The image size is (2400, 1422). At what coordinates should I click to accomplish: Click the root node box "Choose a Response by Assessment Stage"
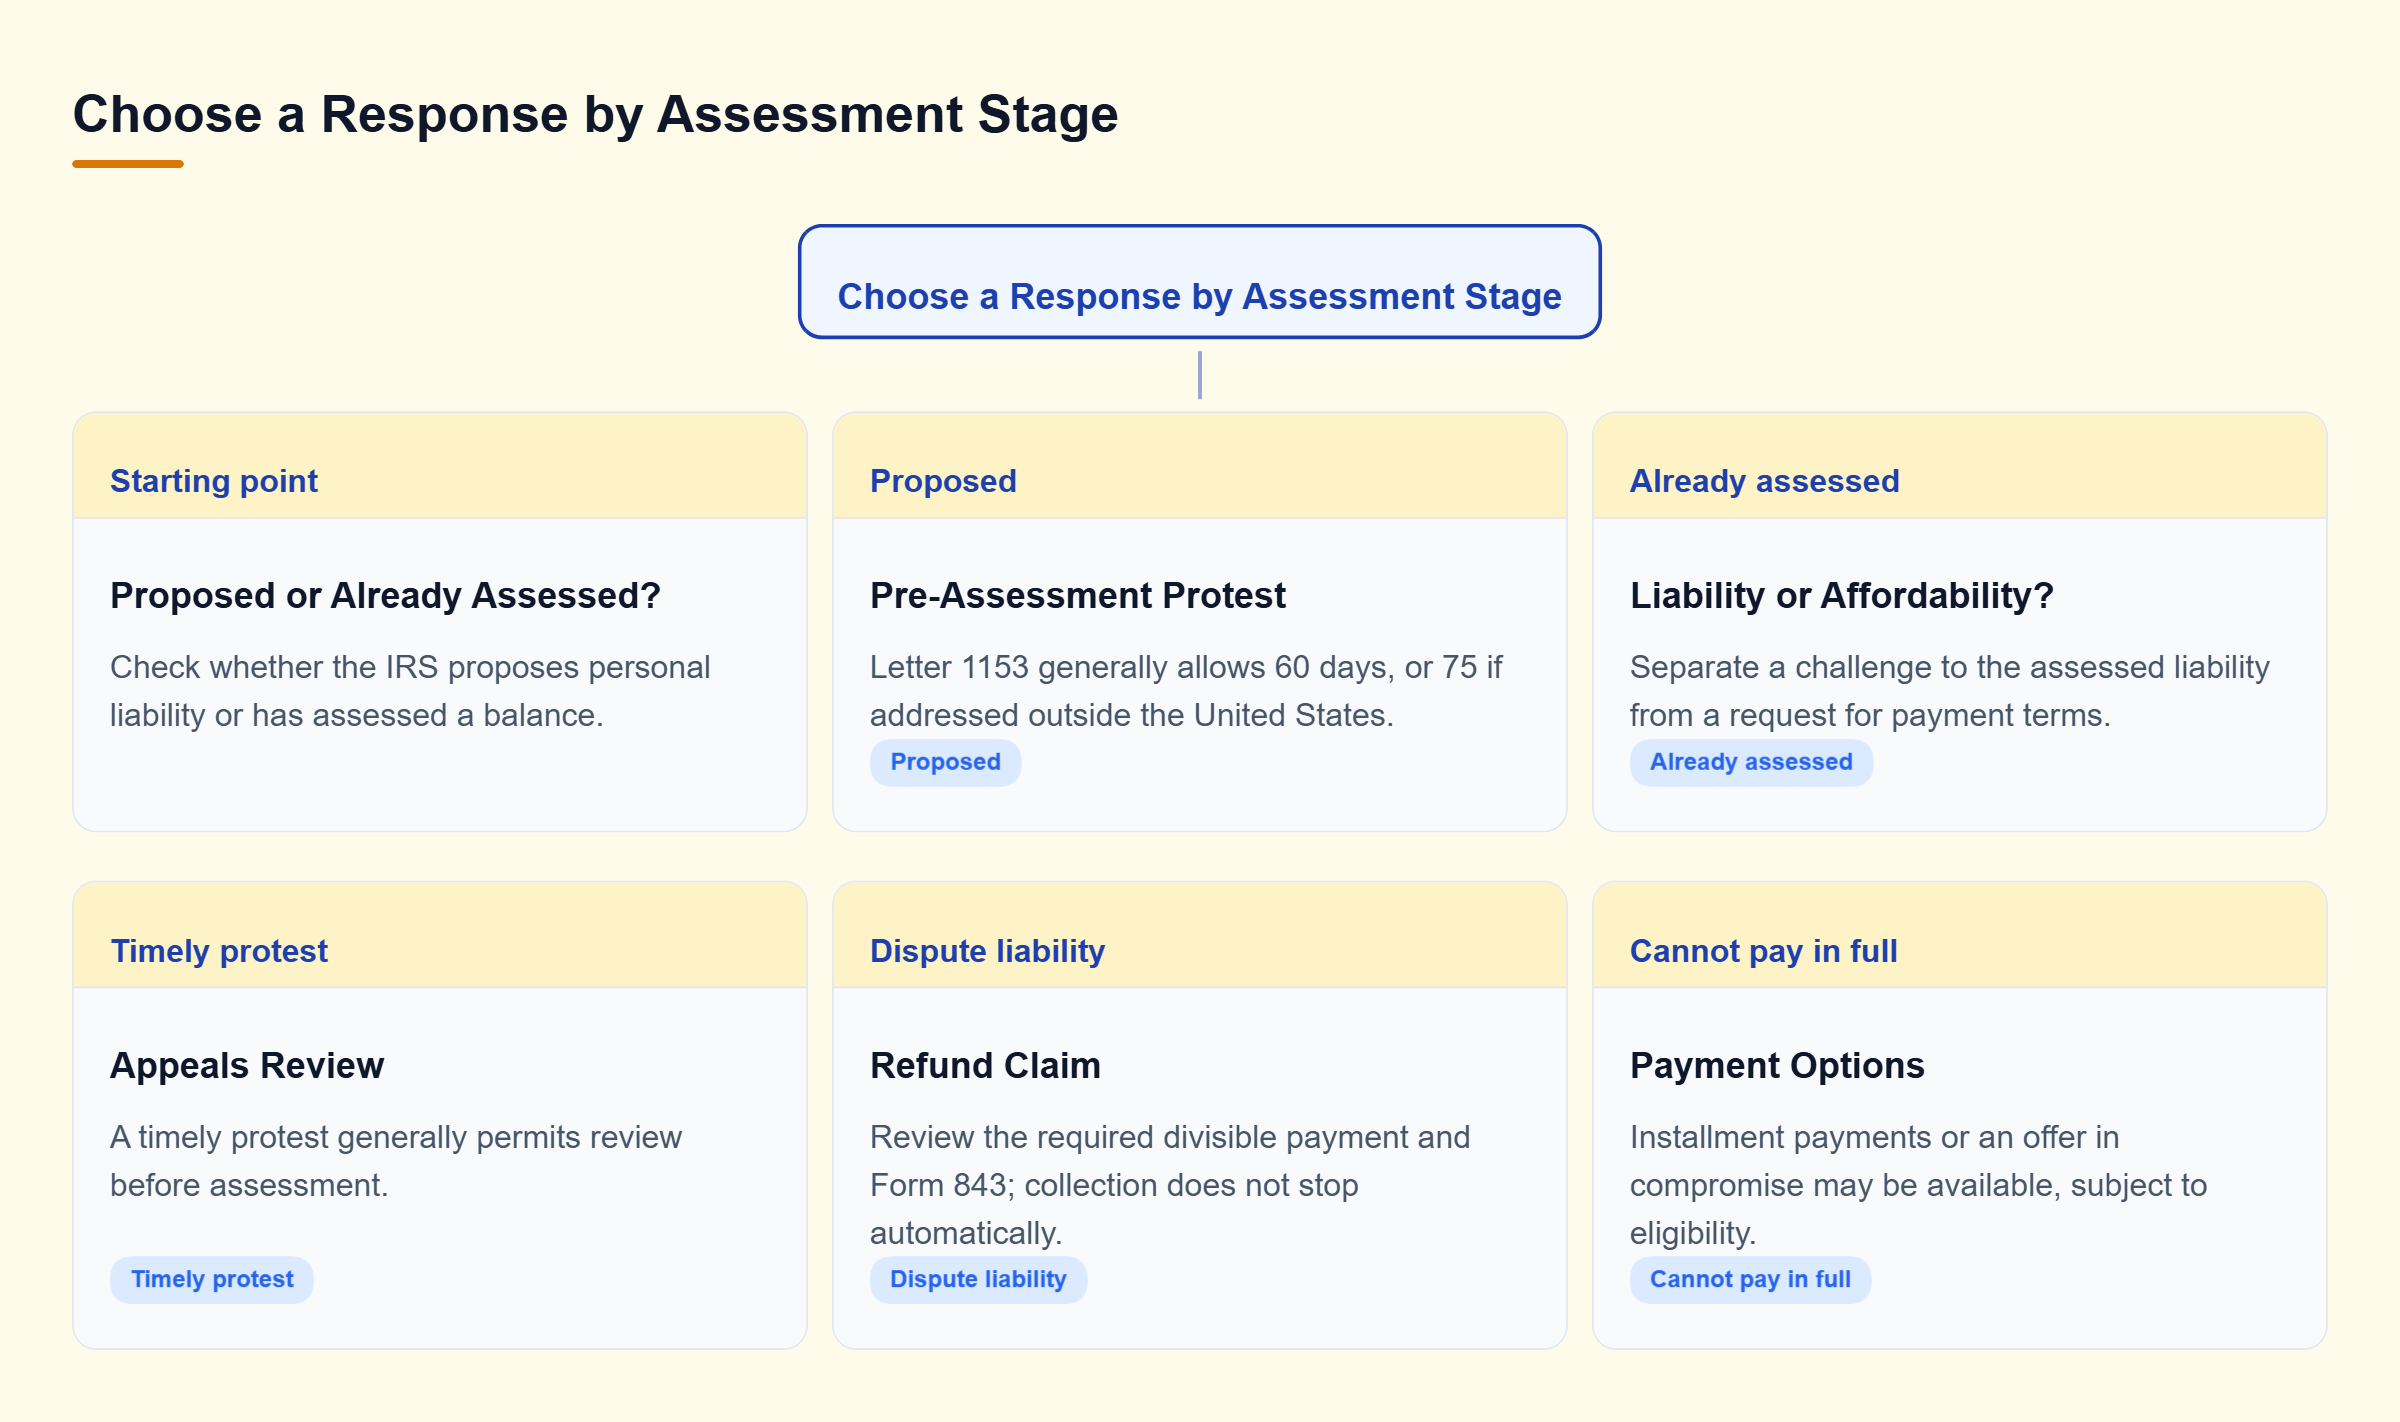[1199, 282]
